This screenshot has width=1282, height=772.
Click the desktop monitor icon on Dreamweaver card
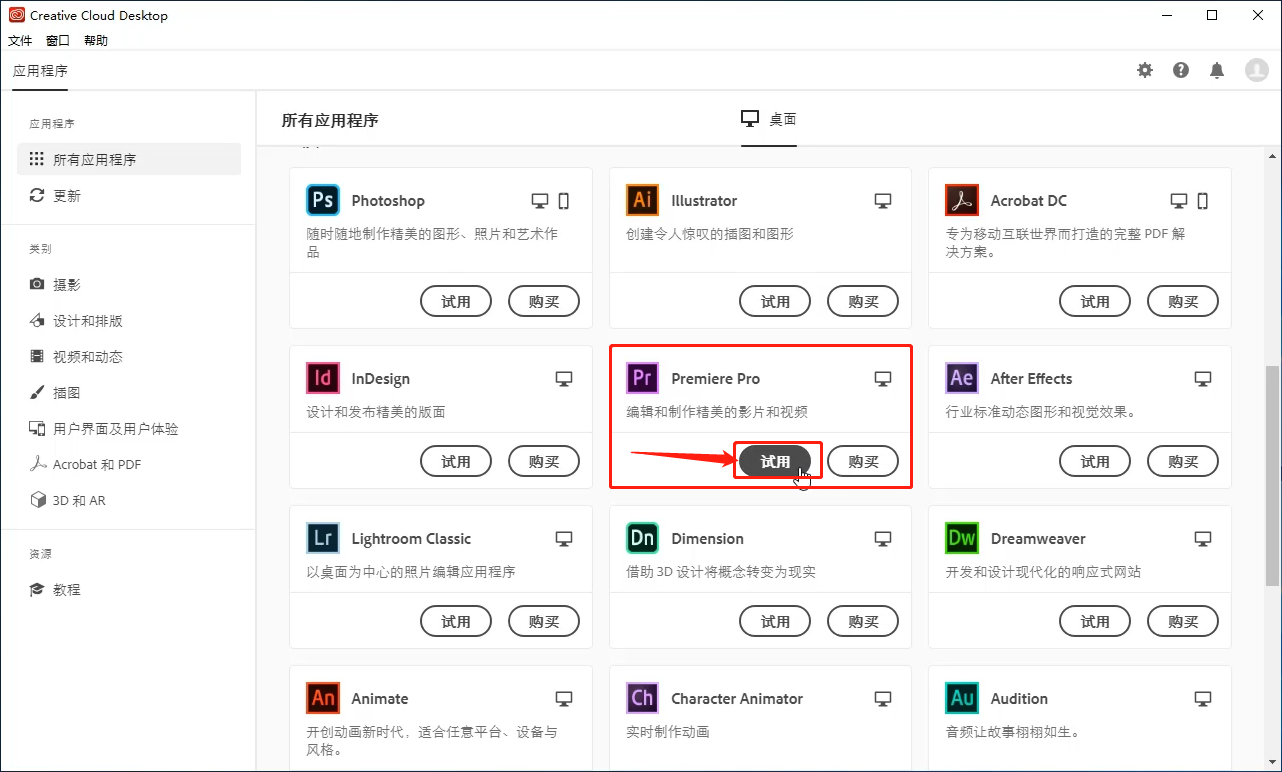(x=1203, y=539)
